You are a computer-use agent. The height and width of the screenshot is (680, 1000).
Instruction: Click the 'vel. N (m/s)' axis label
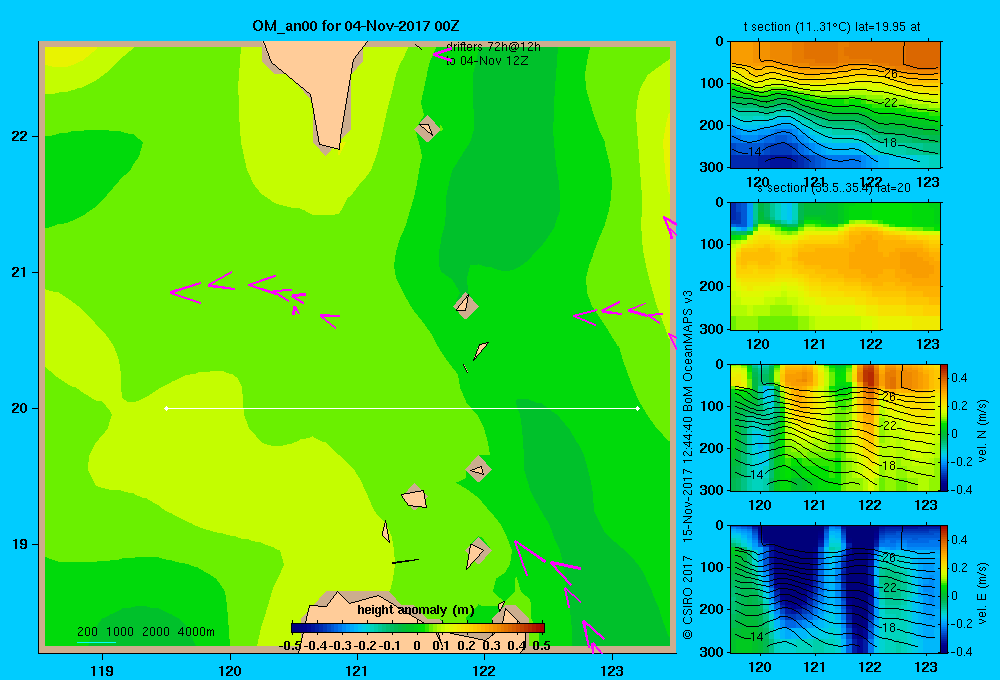click(982, 431)
